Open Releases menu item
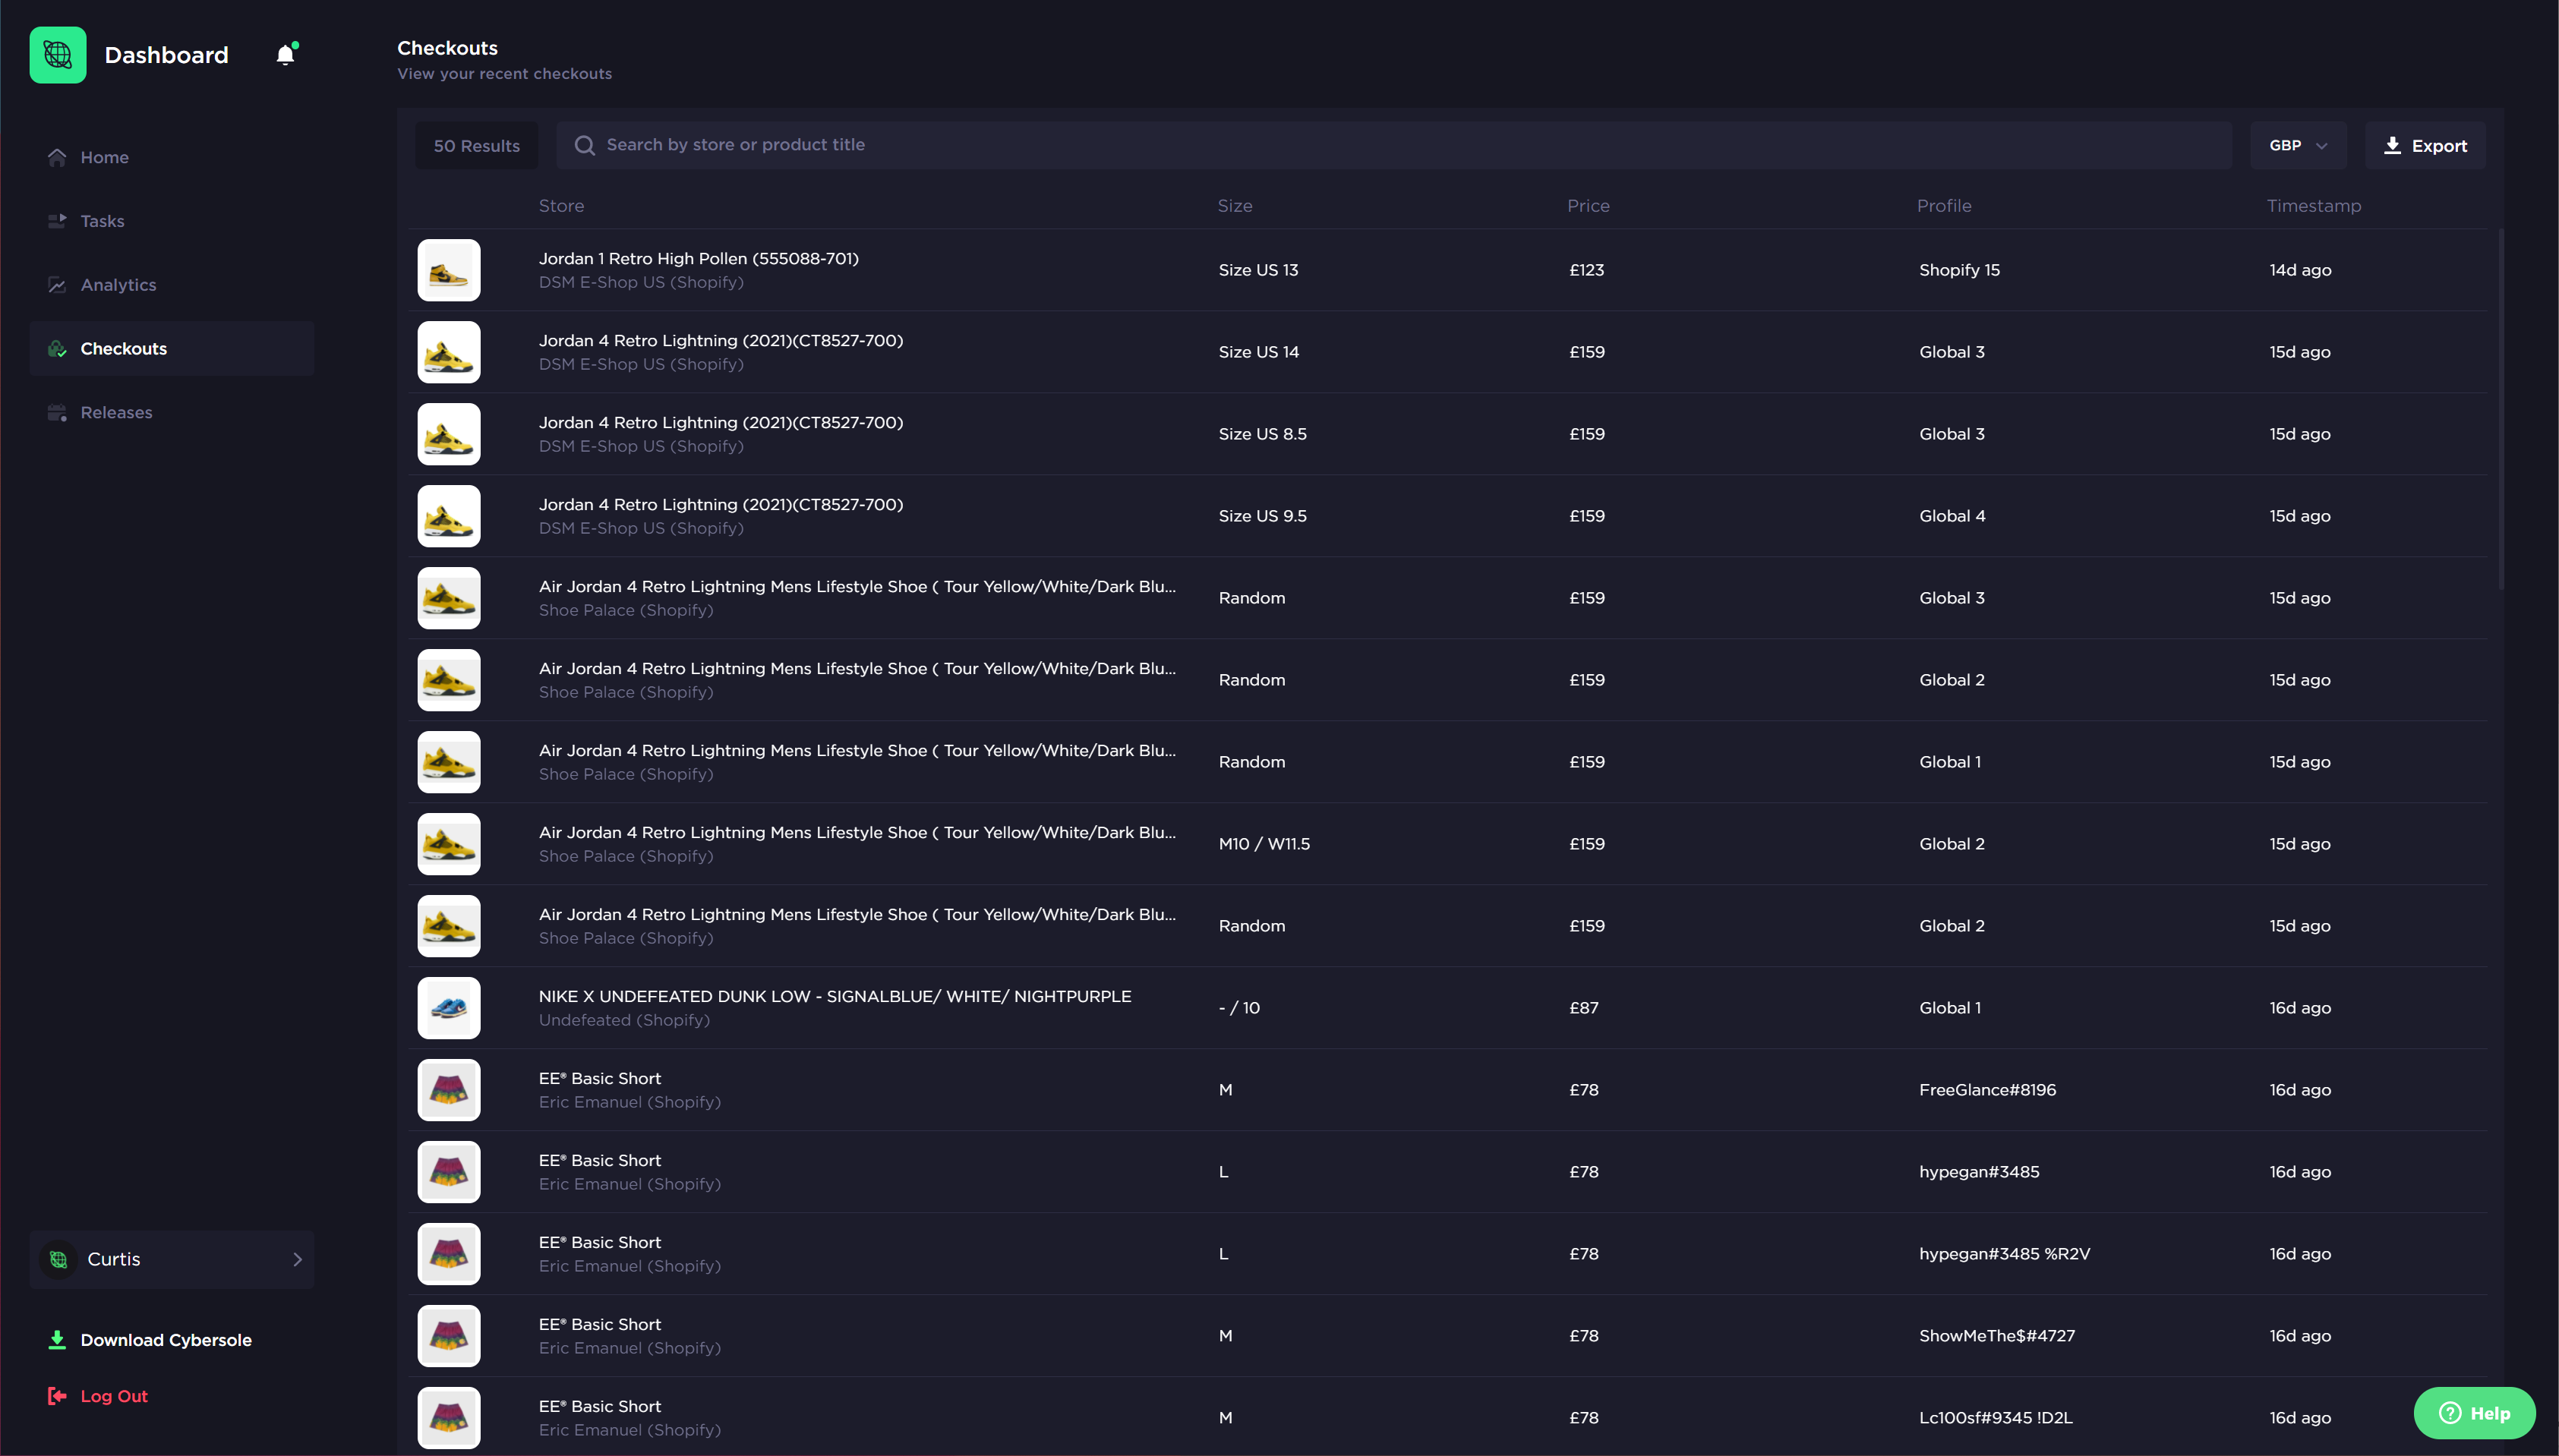The width and height of the screenshot is (2559, 1456). 172,412
